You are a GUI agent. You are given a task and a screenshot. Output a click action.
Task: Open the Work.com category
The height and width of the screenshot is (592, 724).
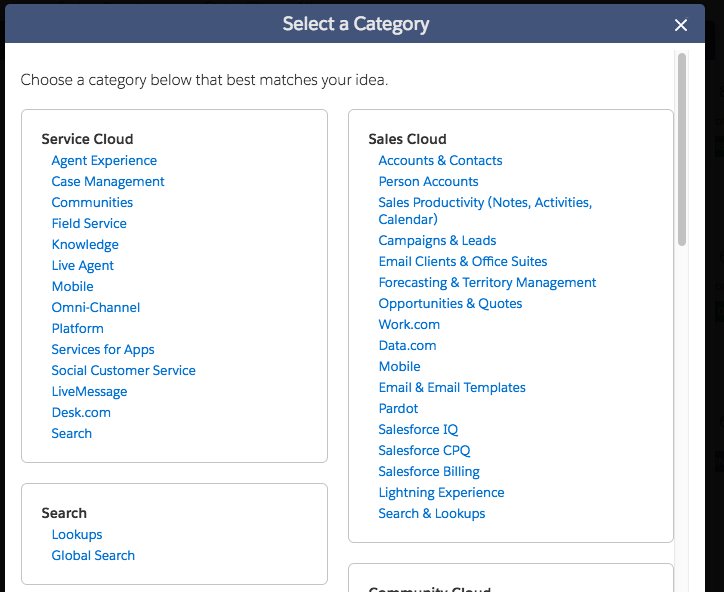coord(409,325)
